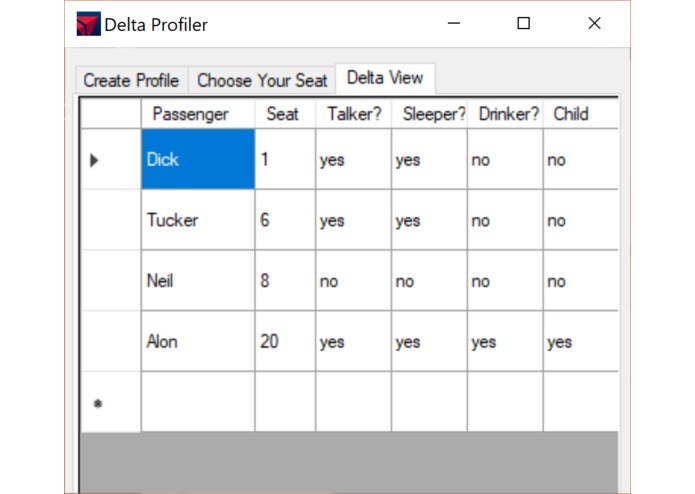Click Neil's Sleeper? cell

(429, 281)
